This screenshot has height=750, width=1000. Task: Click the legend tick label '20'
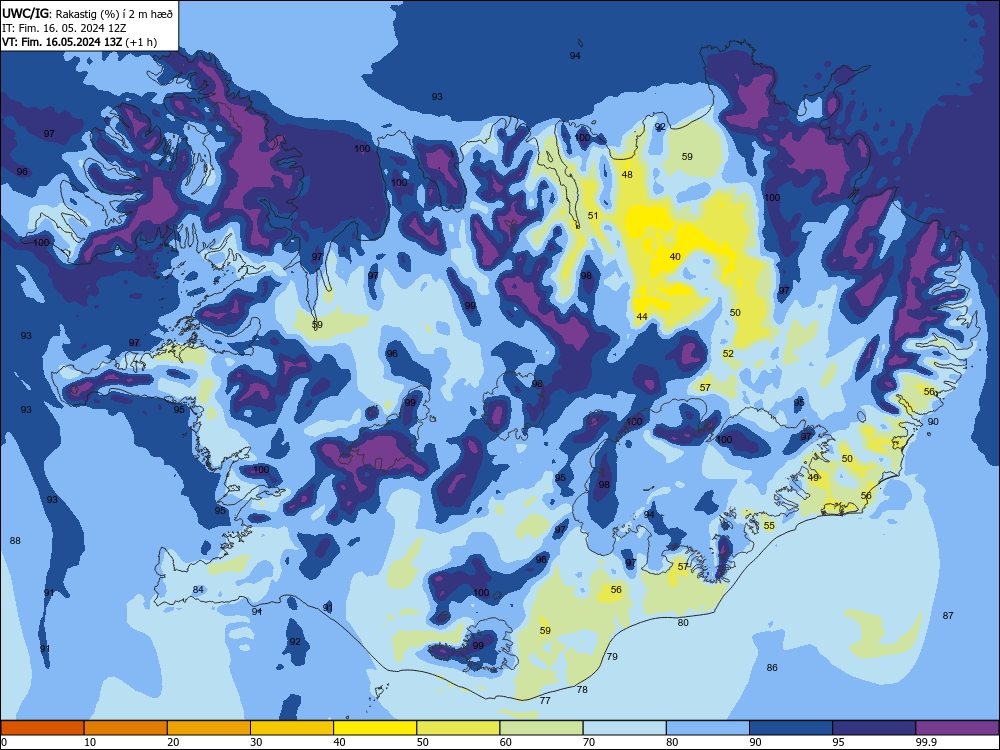tap(173, 742)
